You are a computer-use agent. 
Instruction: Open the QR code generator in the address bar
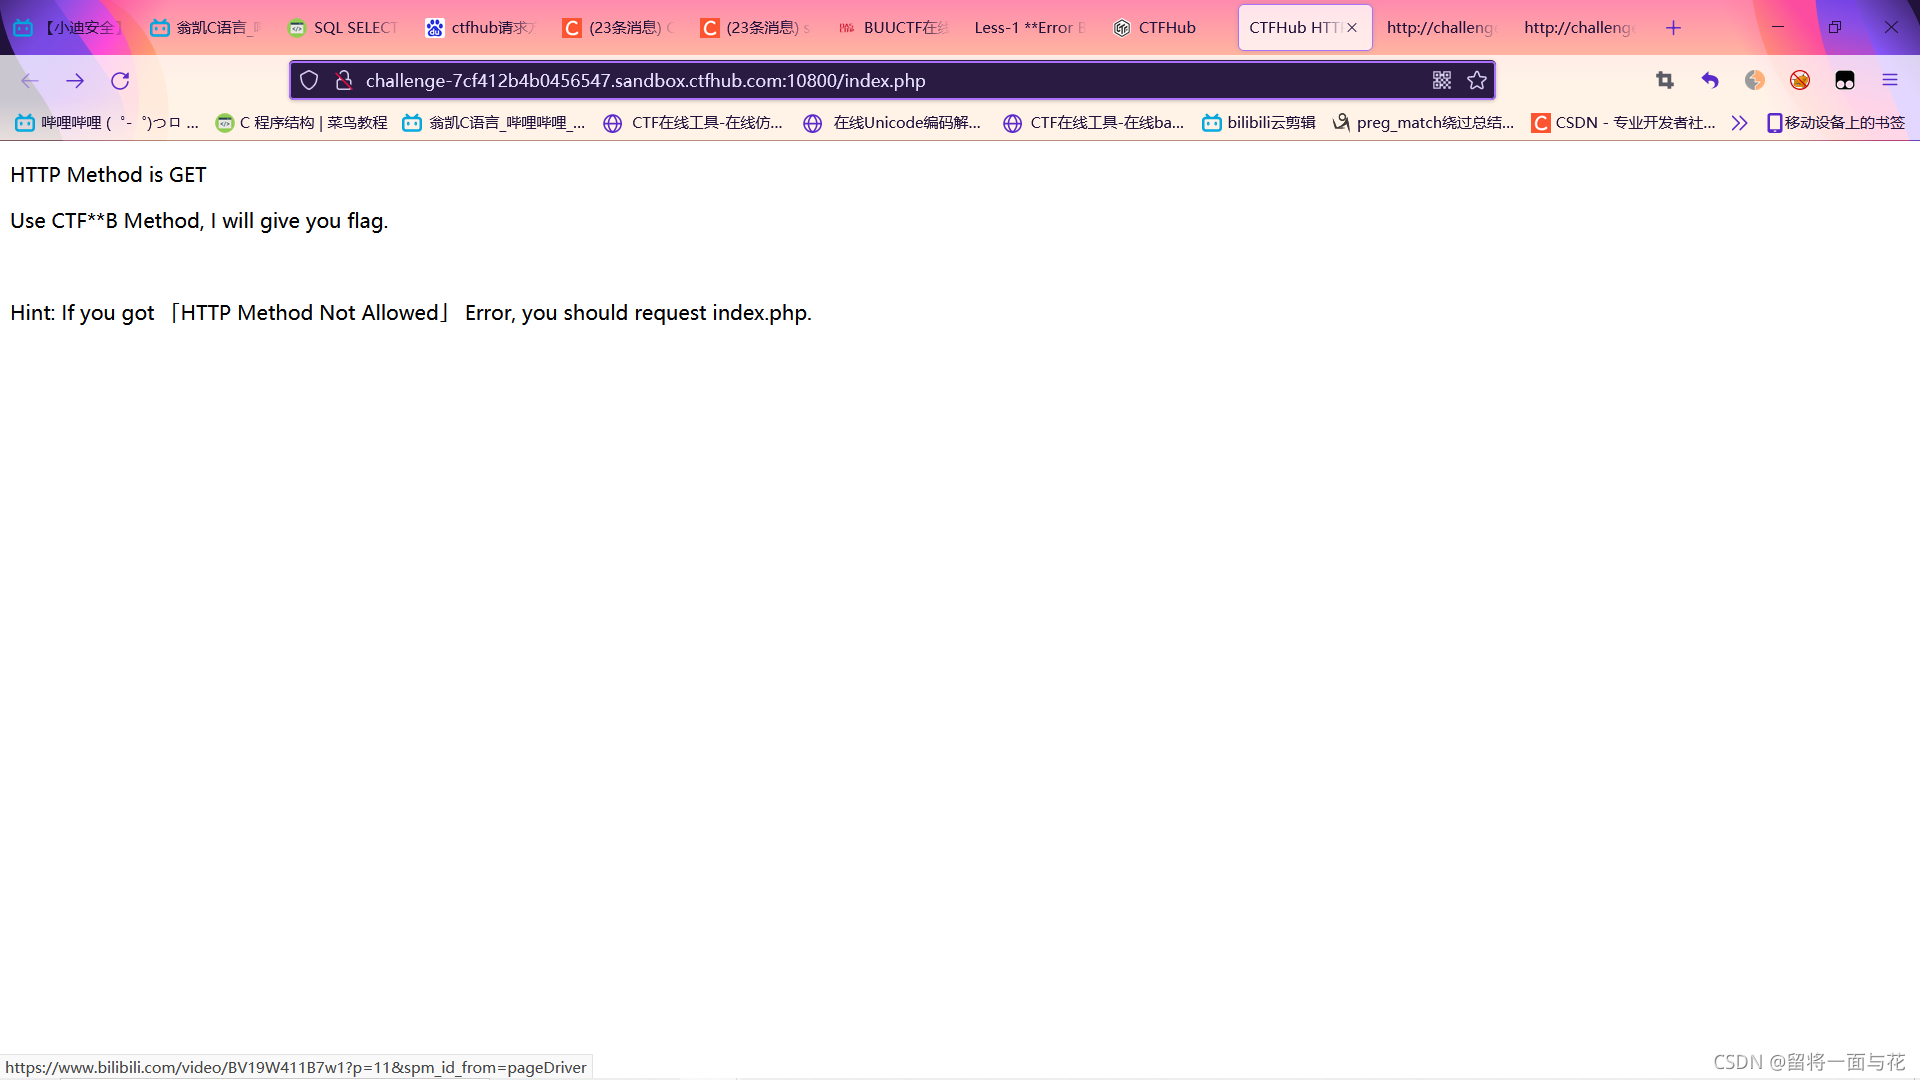1441,80
